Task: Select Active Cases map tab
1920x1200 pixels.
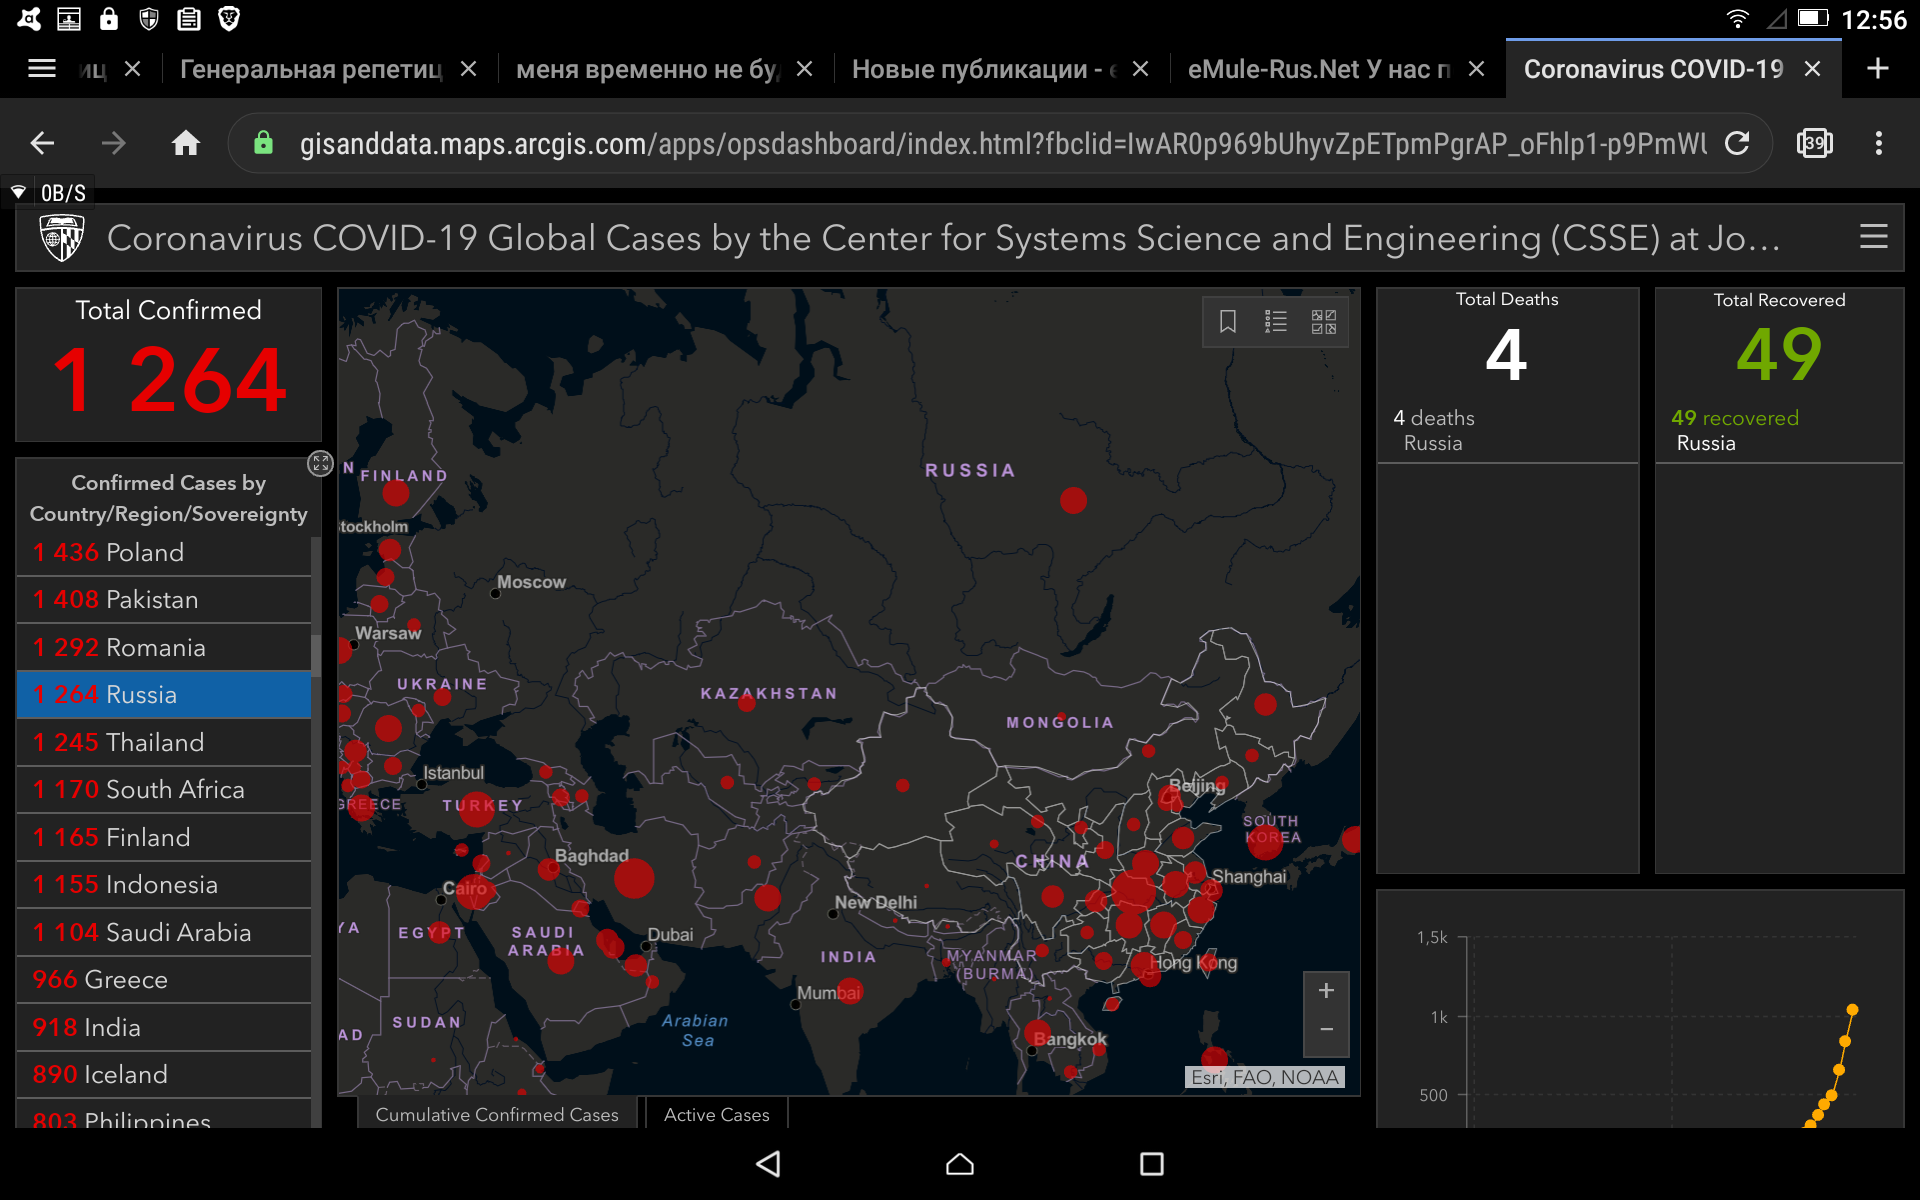Action: click(717, 1114)
